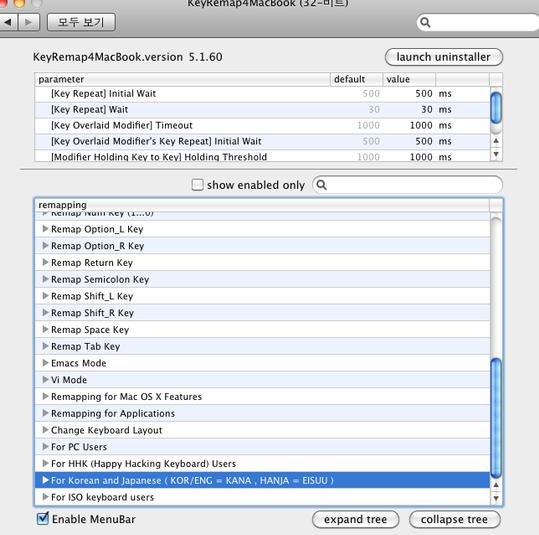Expand For ISO keyboard users

pos(45,497)
